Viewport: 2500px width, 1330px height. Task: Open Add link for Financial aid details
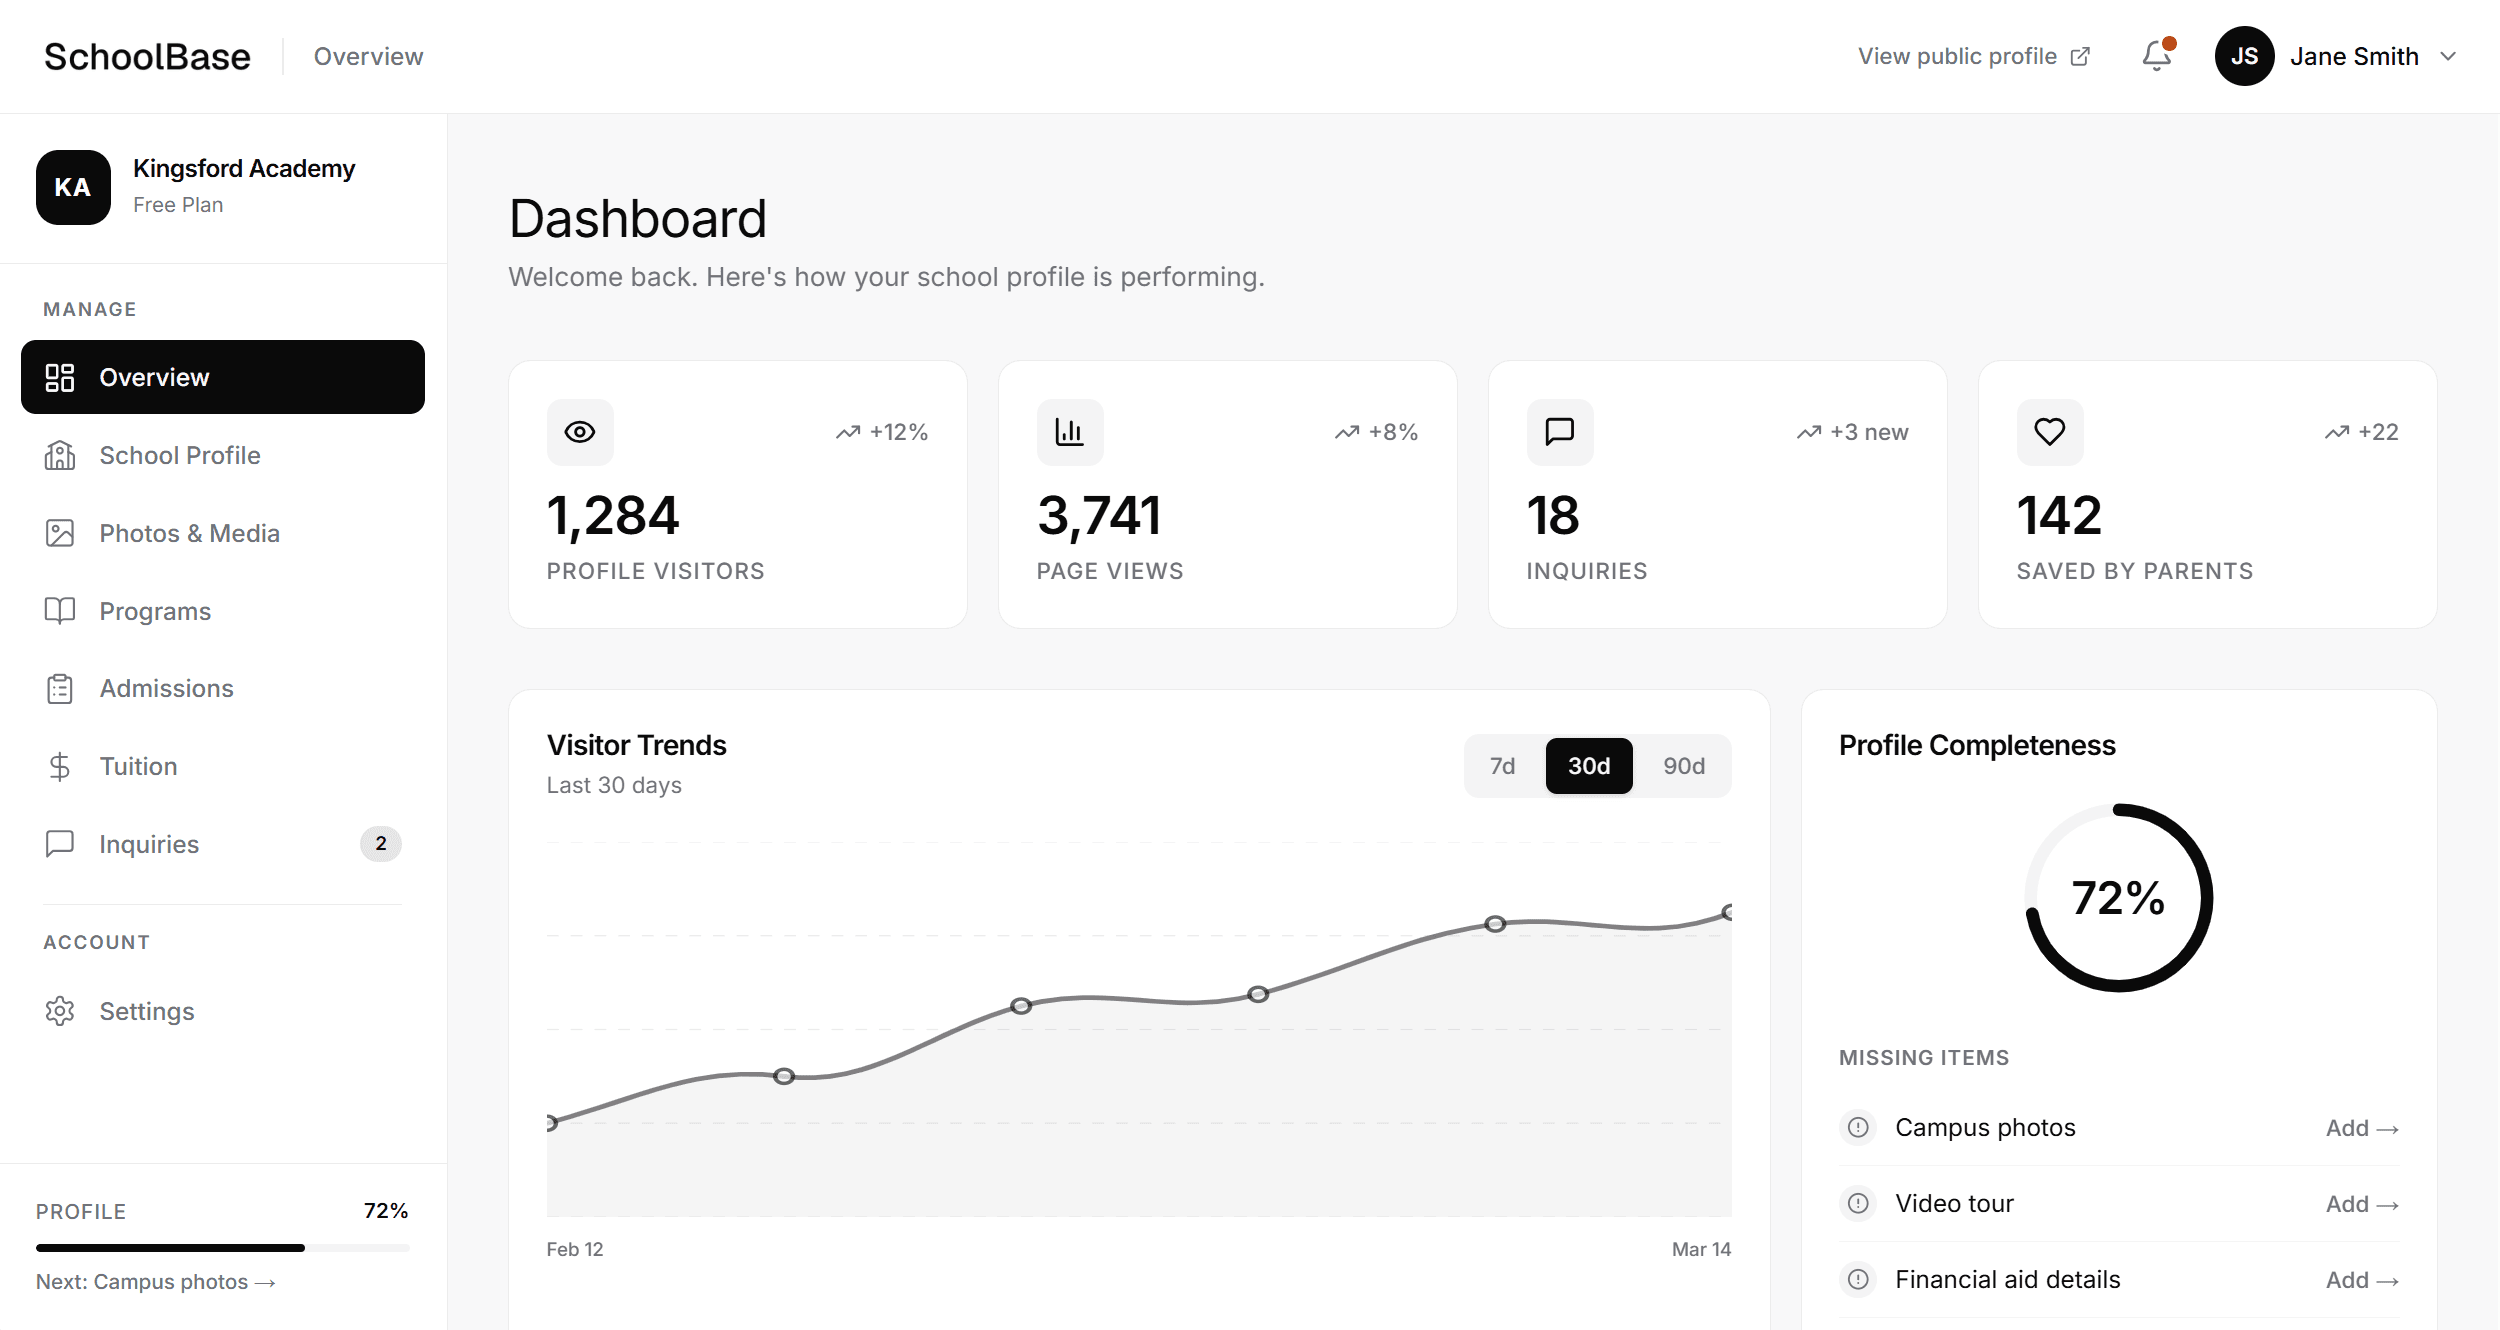point(2361,1279)
